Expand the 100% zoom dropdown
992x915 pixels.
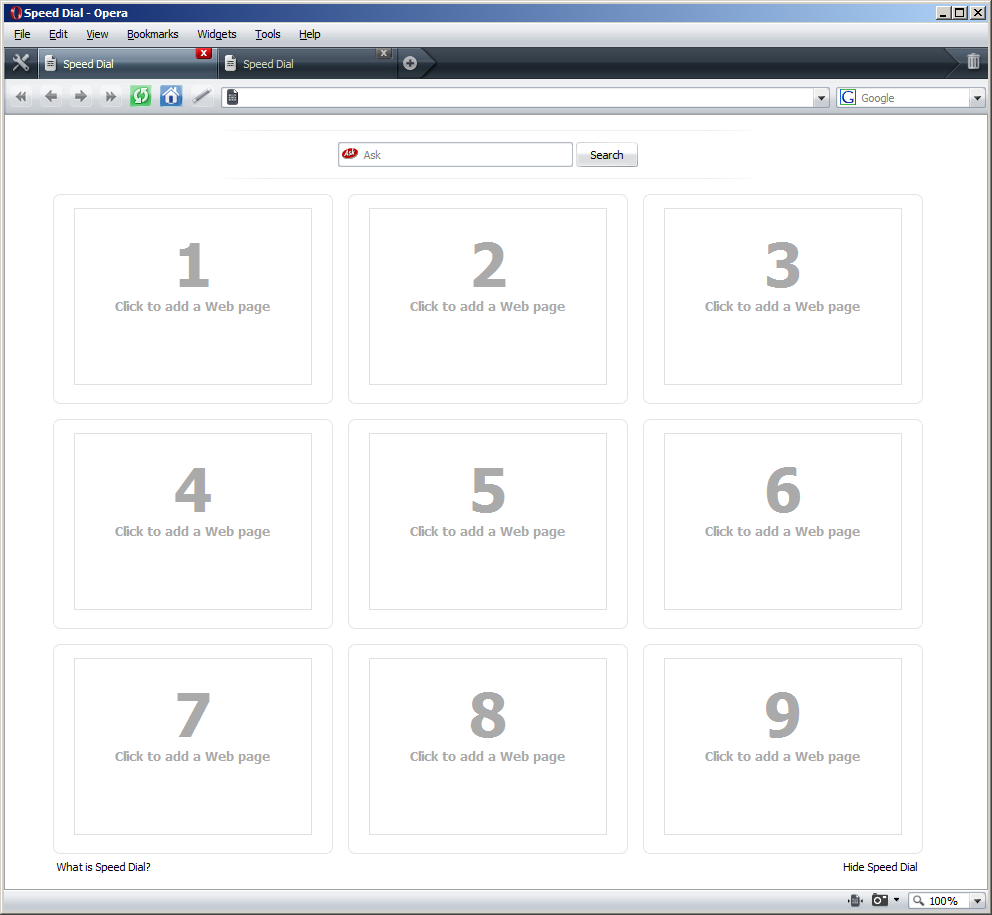point(977,901)
